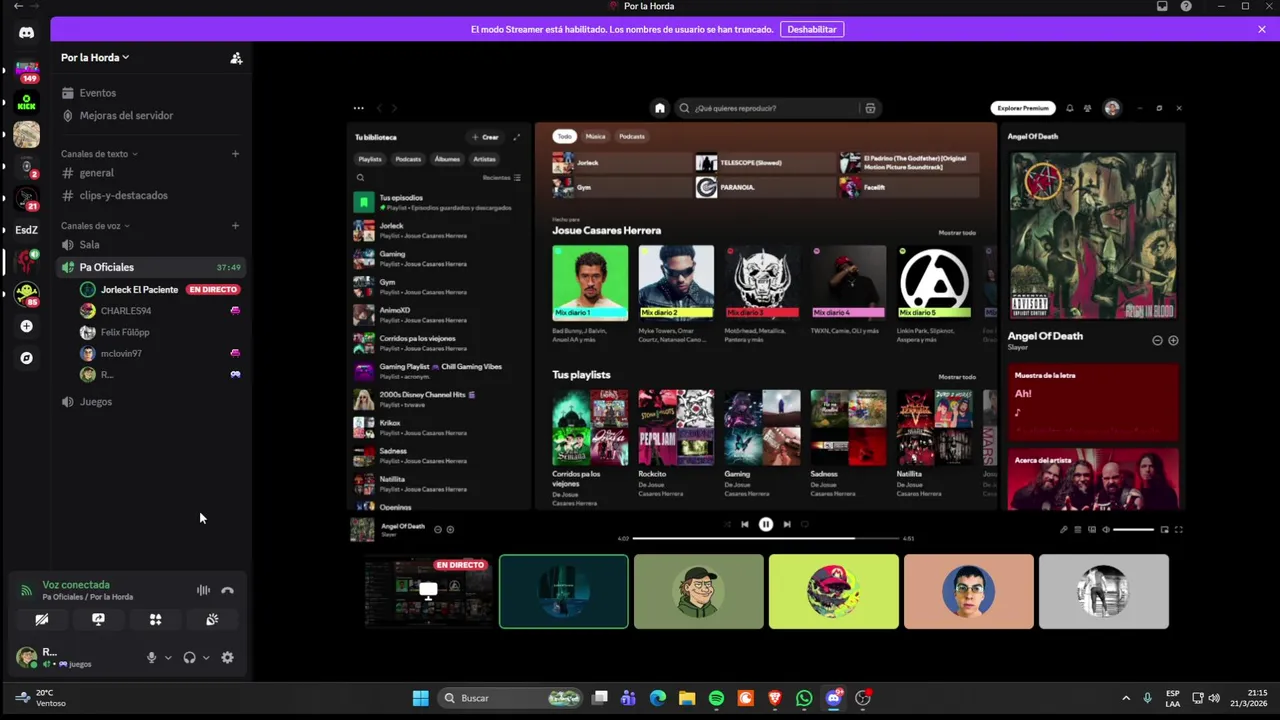Viewport: 1280px width, 720px height.
Task: Open WhatsApp from the Windows taskbar
Action: 804,698
